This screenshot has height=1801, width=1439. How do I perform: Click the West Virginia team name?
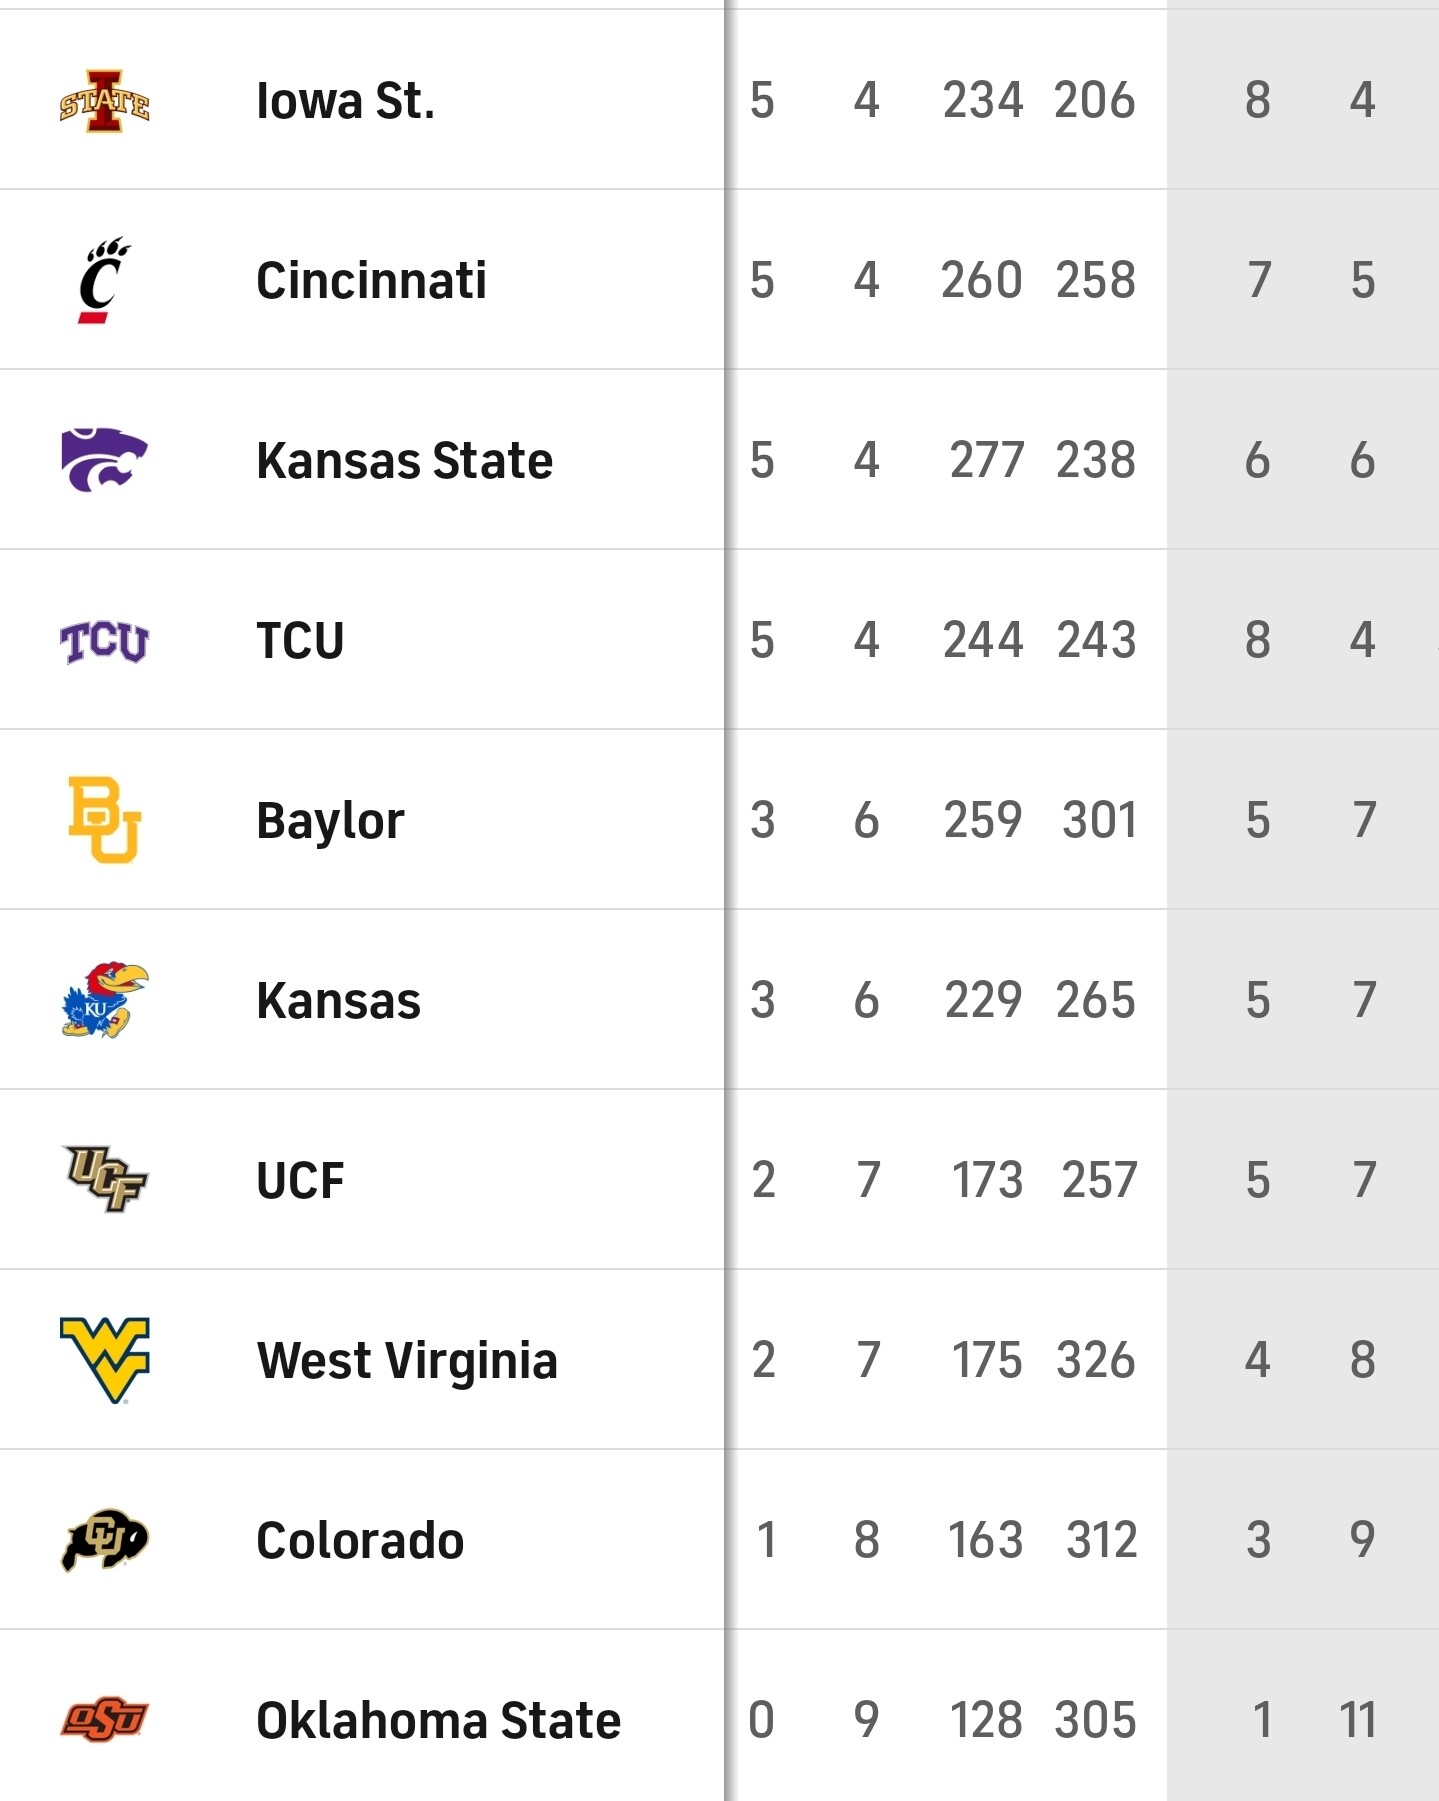407,1361
